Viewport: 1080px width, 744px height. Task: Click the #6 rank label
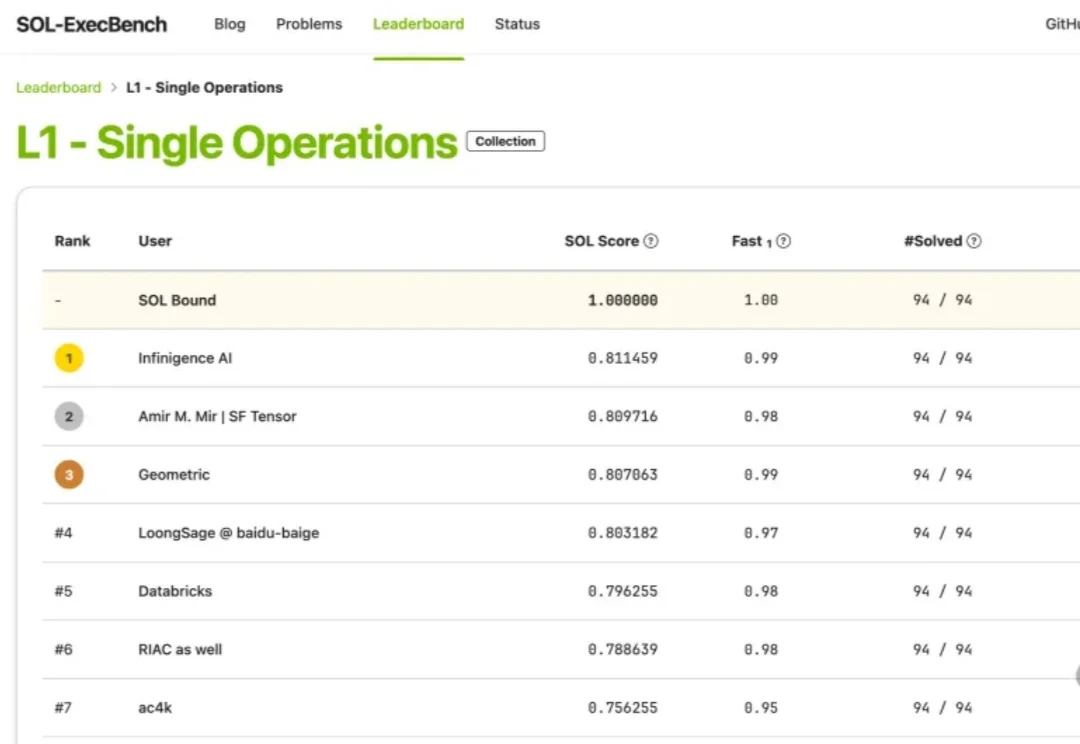coord(63,649)
